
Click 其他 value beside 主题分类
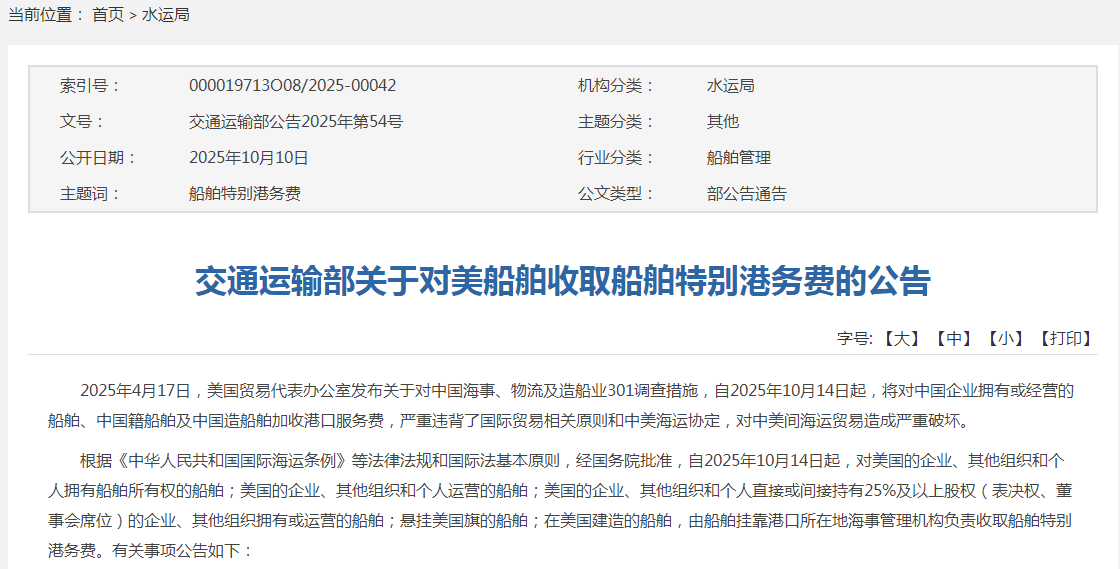pos(722,122)
